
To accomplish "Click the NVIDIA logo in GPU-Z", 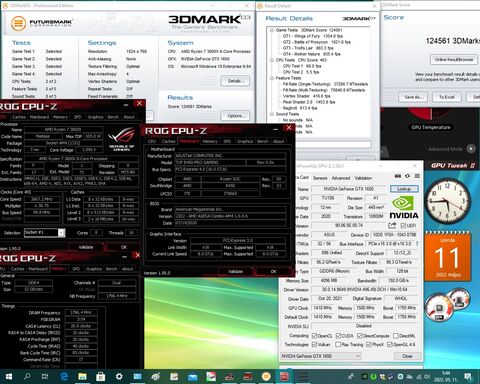I will click(x=404, y=207).
